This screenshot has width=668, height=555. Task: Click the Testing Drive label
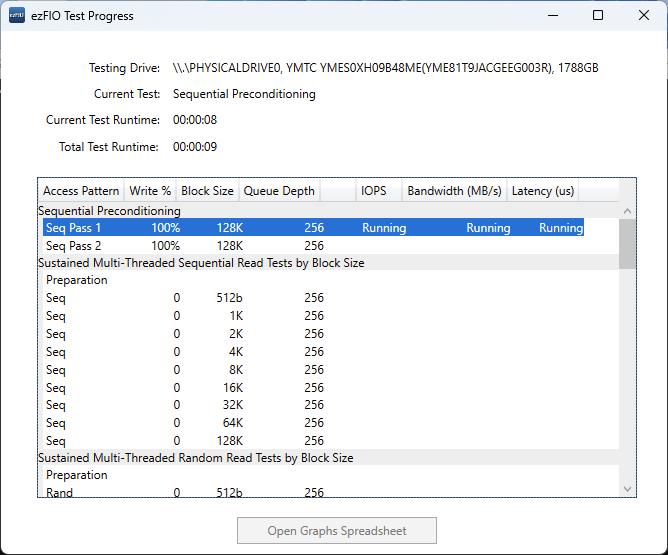pos(124,68)
